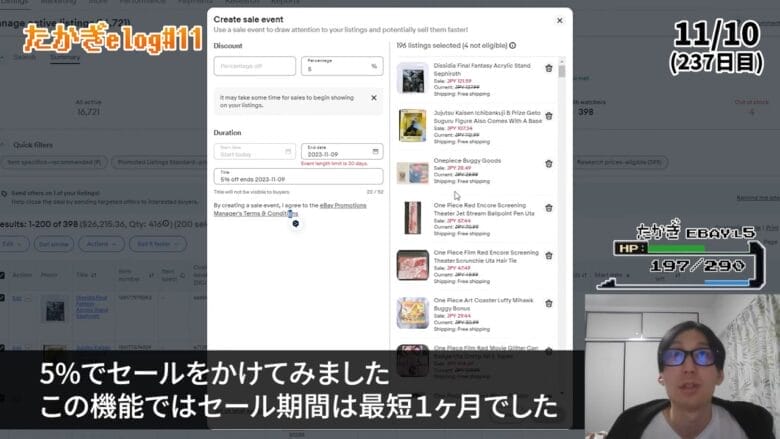The width and height of the screenshot is (780, 439).
Task: Open Jet Stream Ballpoint Pen thumbnail
Action: coord(412,218)
